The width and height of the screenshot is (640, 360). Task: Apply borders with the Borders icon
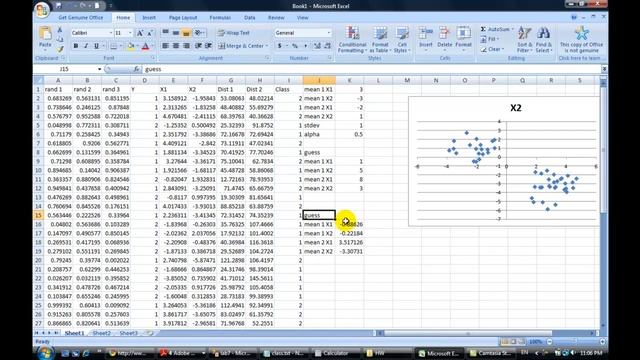(x=114, y=46)
